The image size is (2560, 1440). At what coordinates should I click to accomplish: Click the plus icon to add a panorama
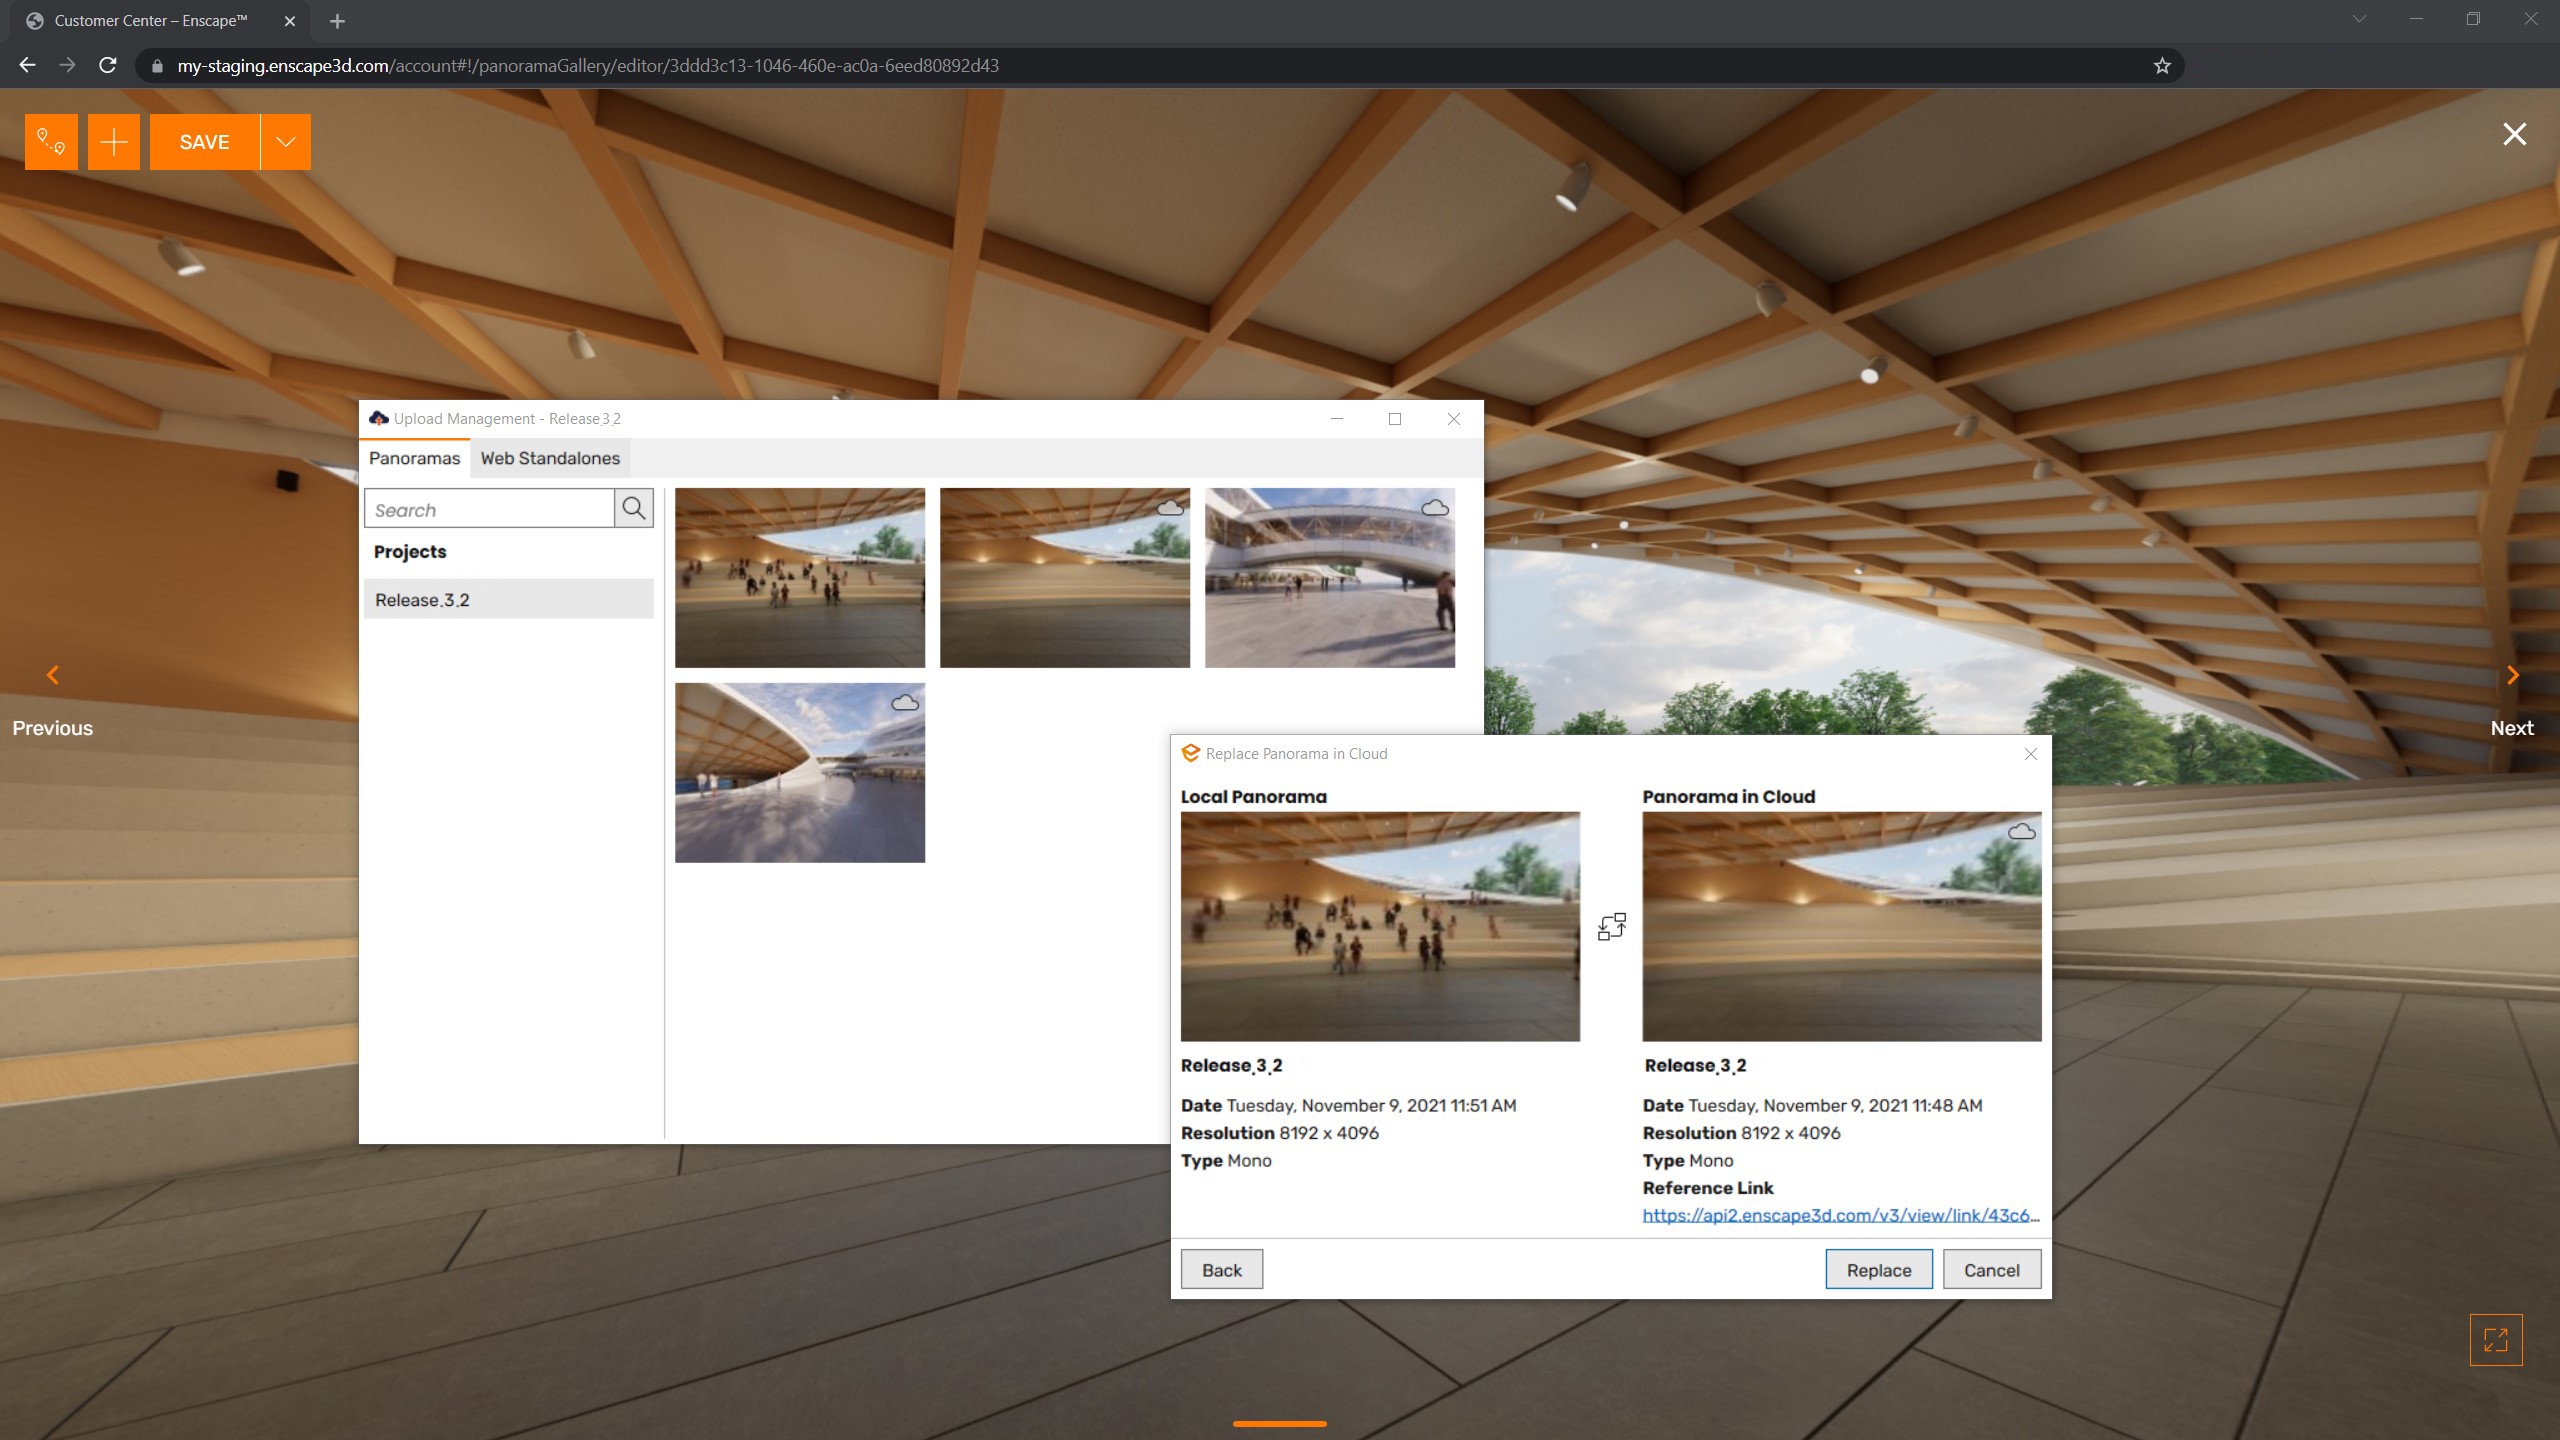click(114, 141)
